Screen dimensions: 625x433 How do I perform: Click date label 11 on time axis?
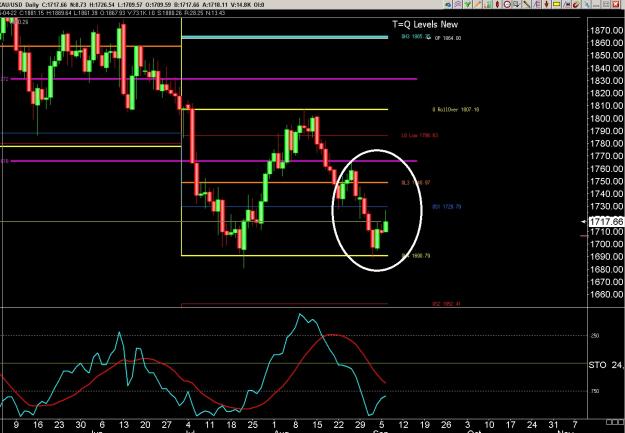pos(210,425)
